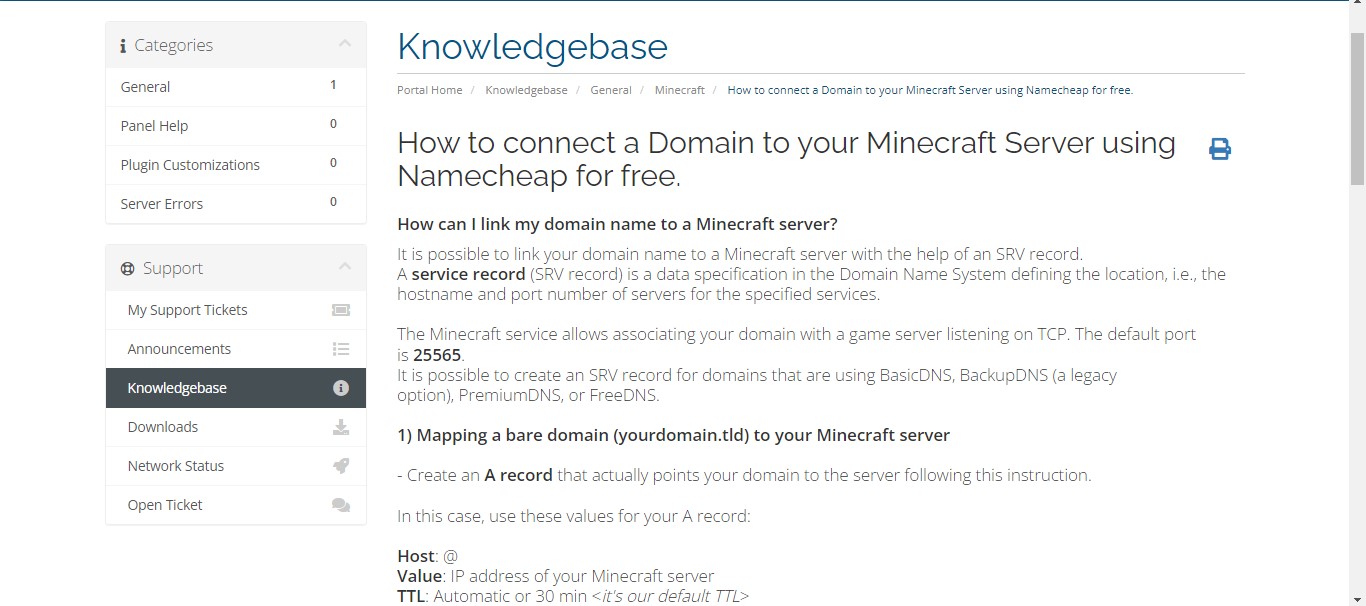Click the print icon next to the article title
The image size is (1366, 606).
(1219, 148)
